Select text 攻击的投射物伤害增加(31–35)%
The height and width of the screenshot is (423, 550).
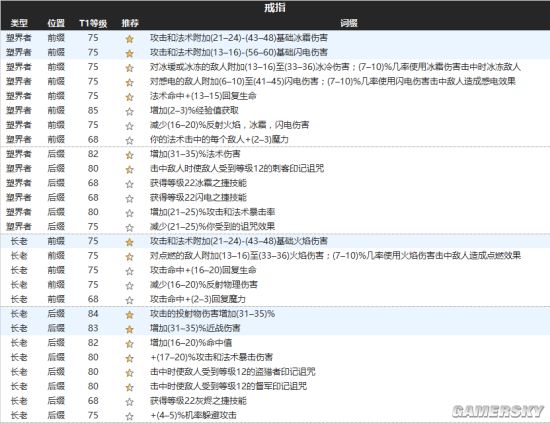(x=213, y=314)
